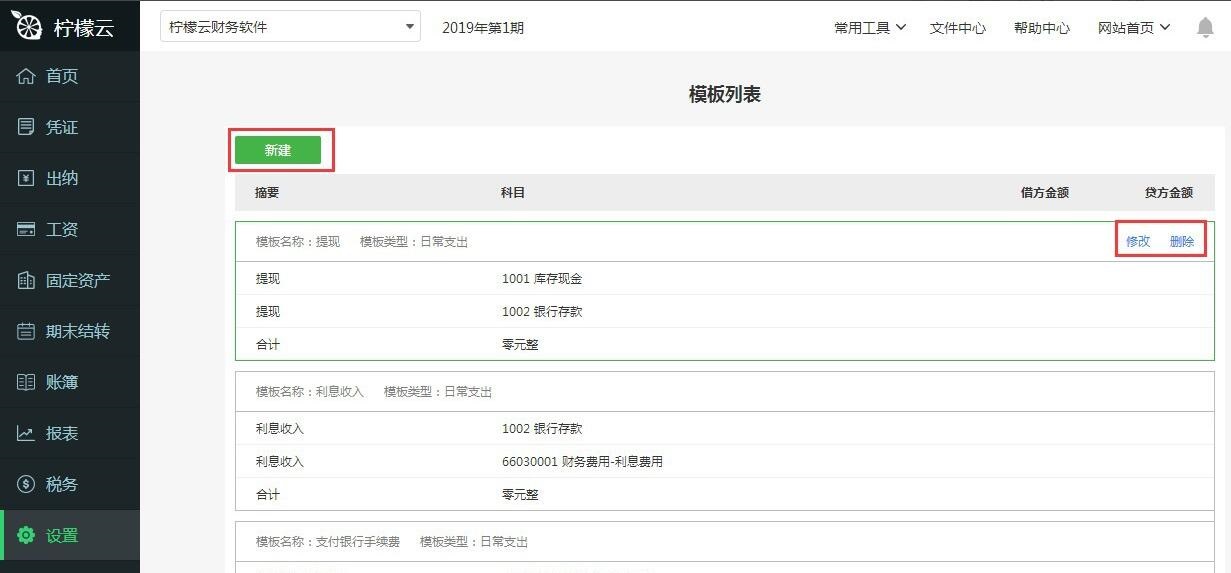Select the 模板名称：利息收入 header row
Viewport: 1231px width, 573px height.
click(x=725, y=392)
